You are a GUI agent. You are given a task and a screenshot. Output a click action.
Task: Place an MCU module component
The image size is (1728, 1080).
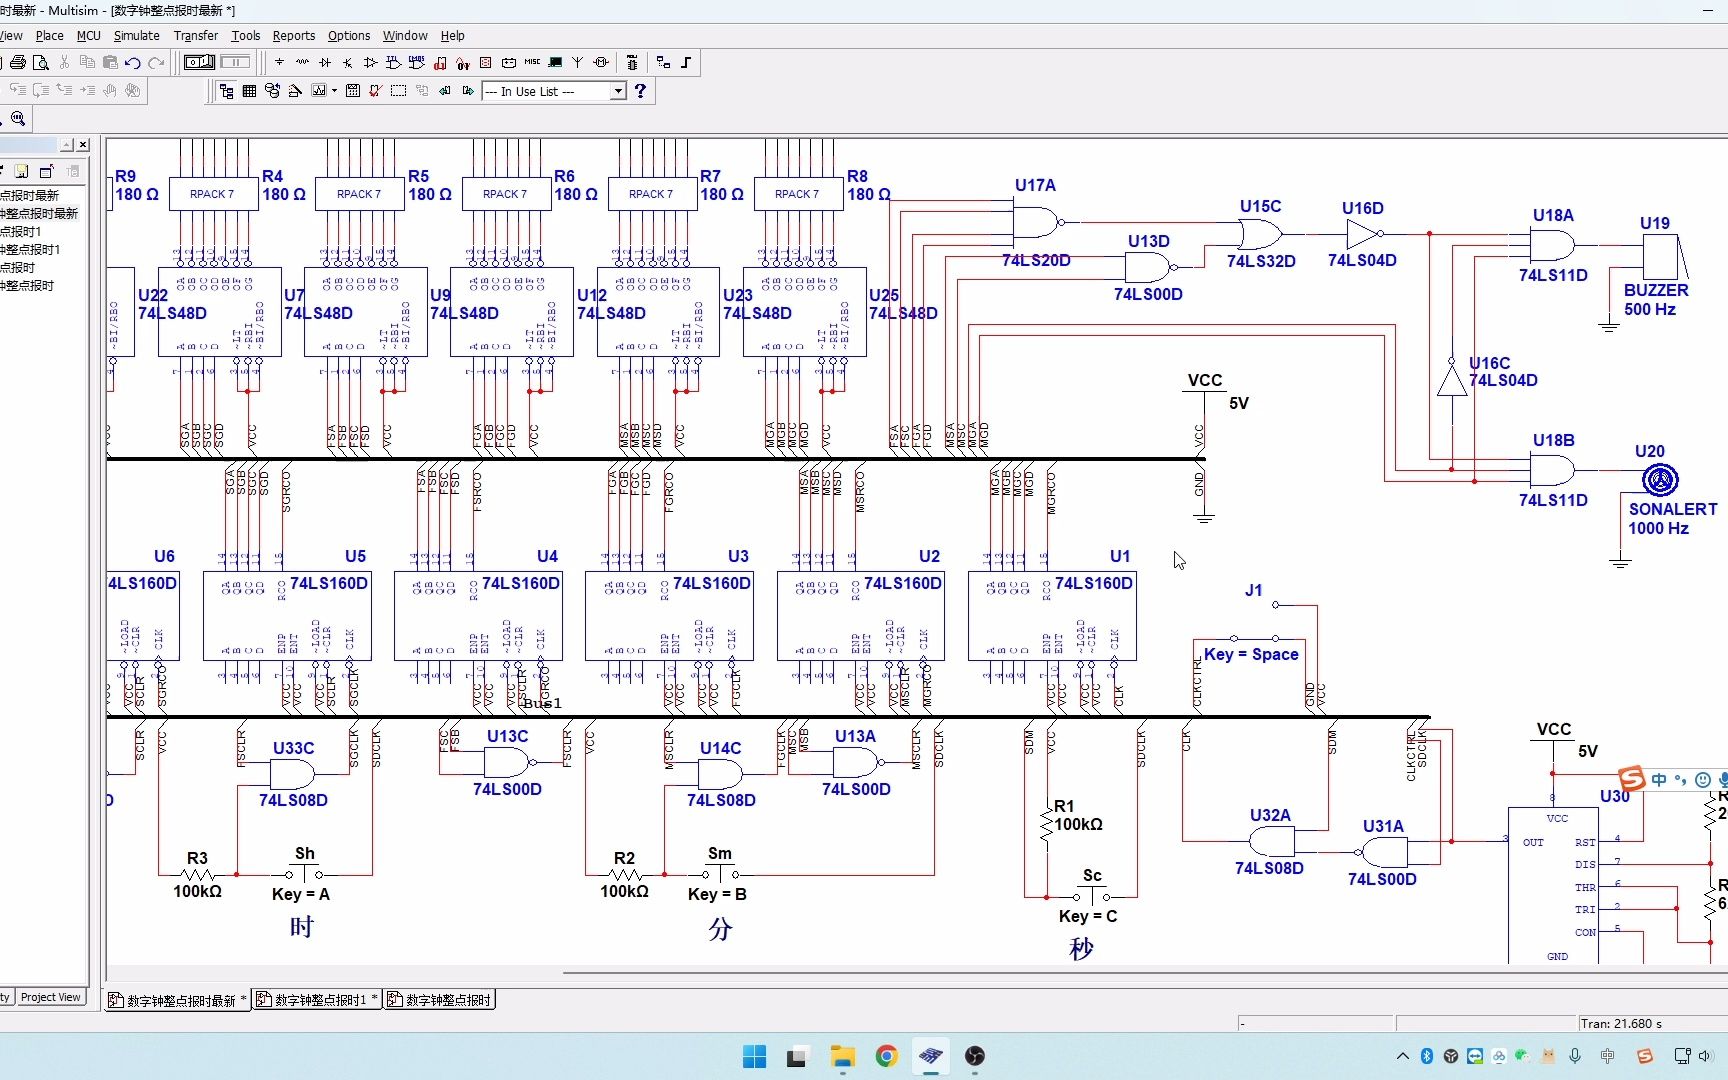pos(632,62)
